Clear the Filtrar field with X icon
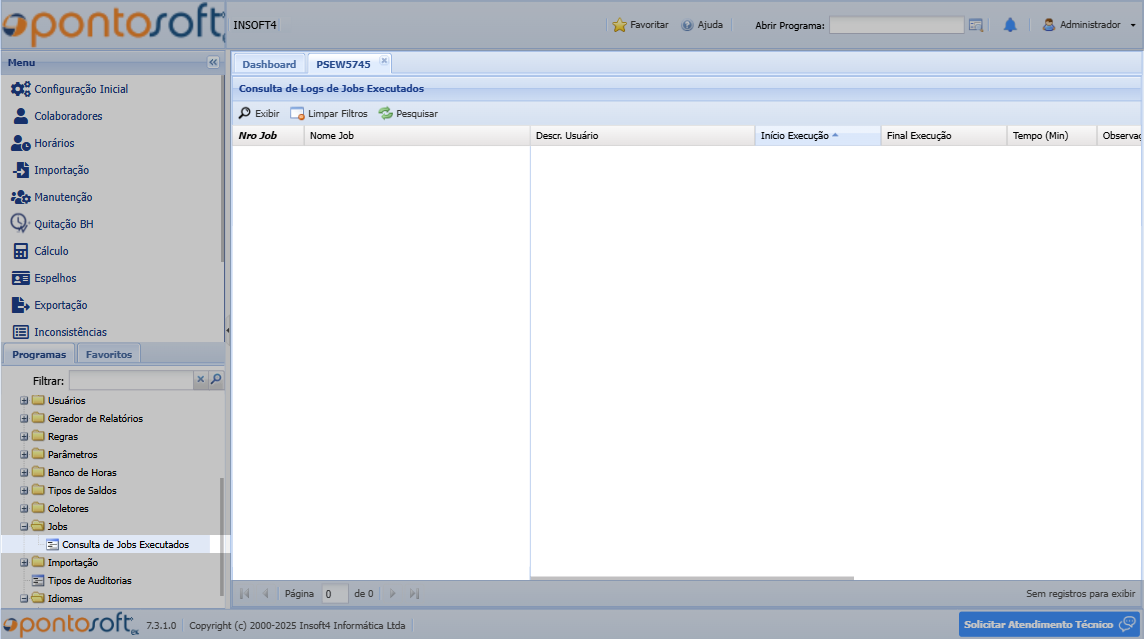 (x=200, y=380)
